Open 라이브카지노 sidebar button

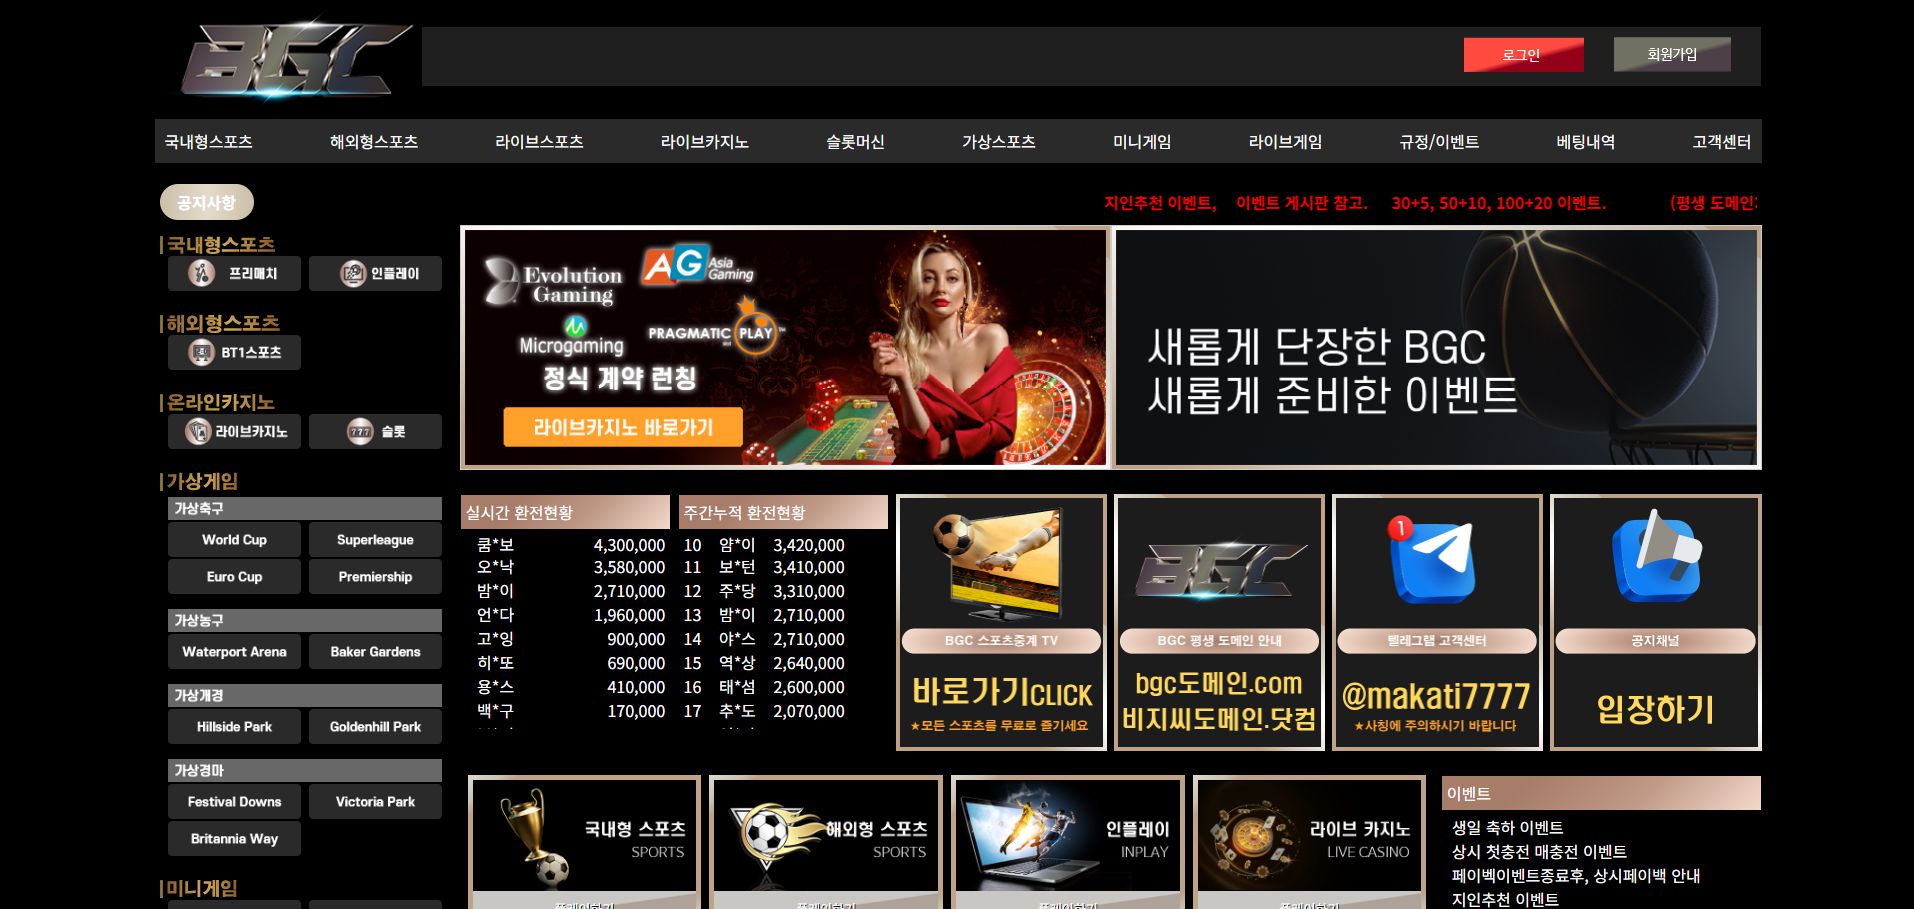234,432
